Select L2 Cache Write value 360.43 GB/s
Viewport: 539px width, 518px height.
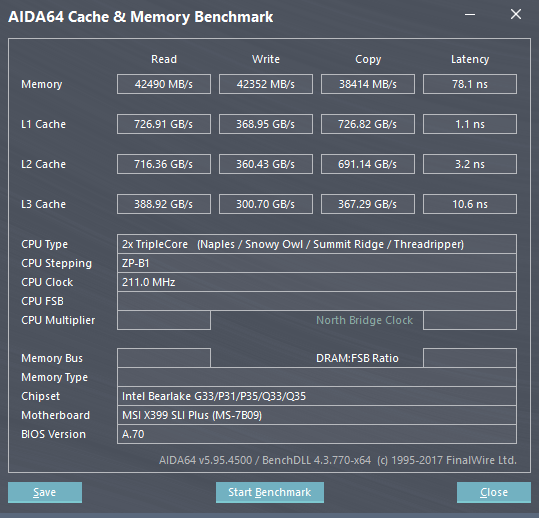pos(266,164)
